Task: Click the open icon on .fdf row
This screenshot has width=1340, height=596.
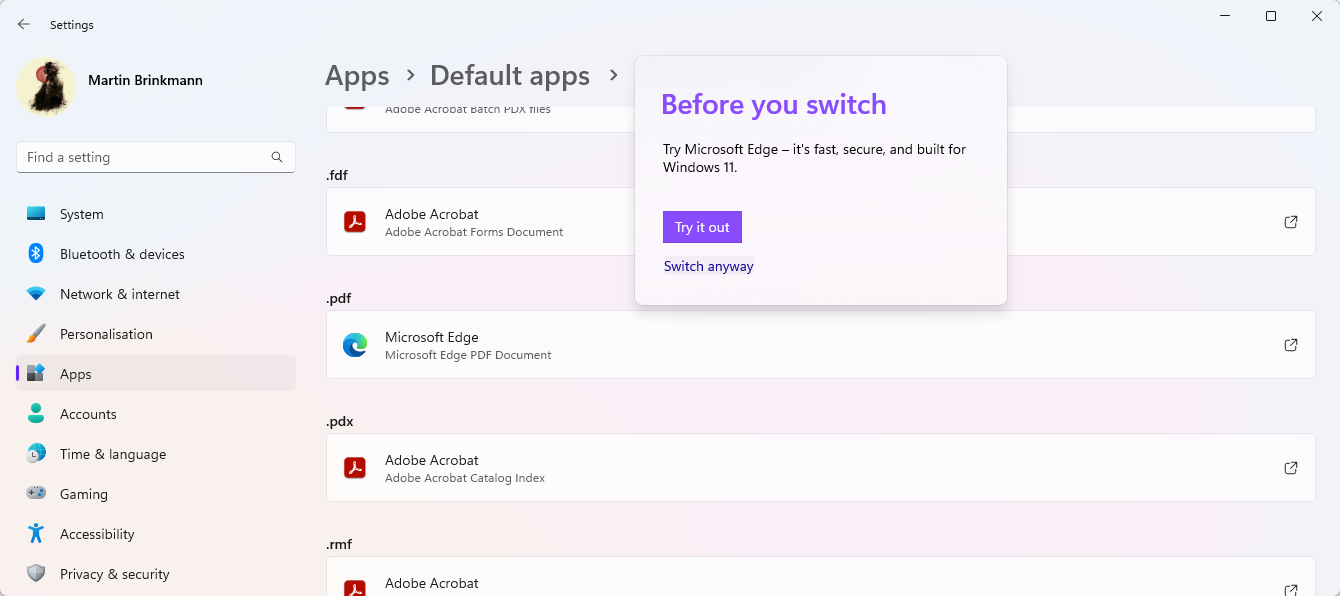Action: 1291,222
